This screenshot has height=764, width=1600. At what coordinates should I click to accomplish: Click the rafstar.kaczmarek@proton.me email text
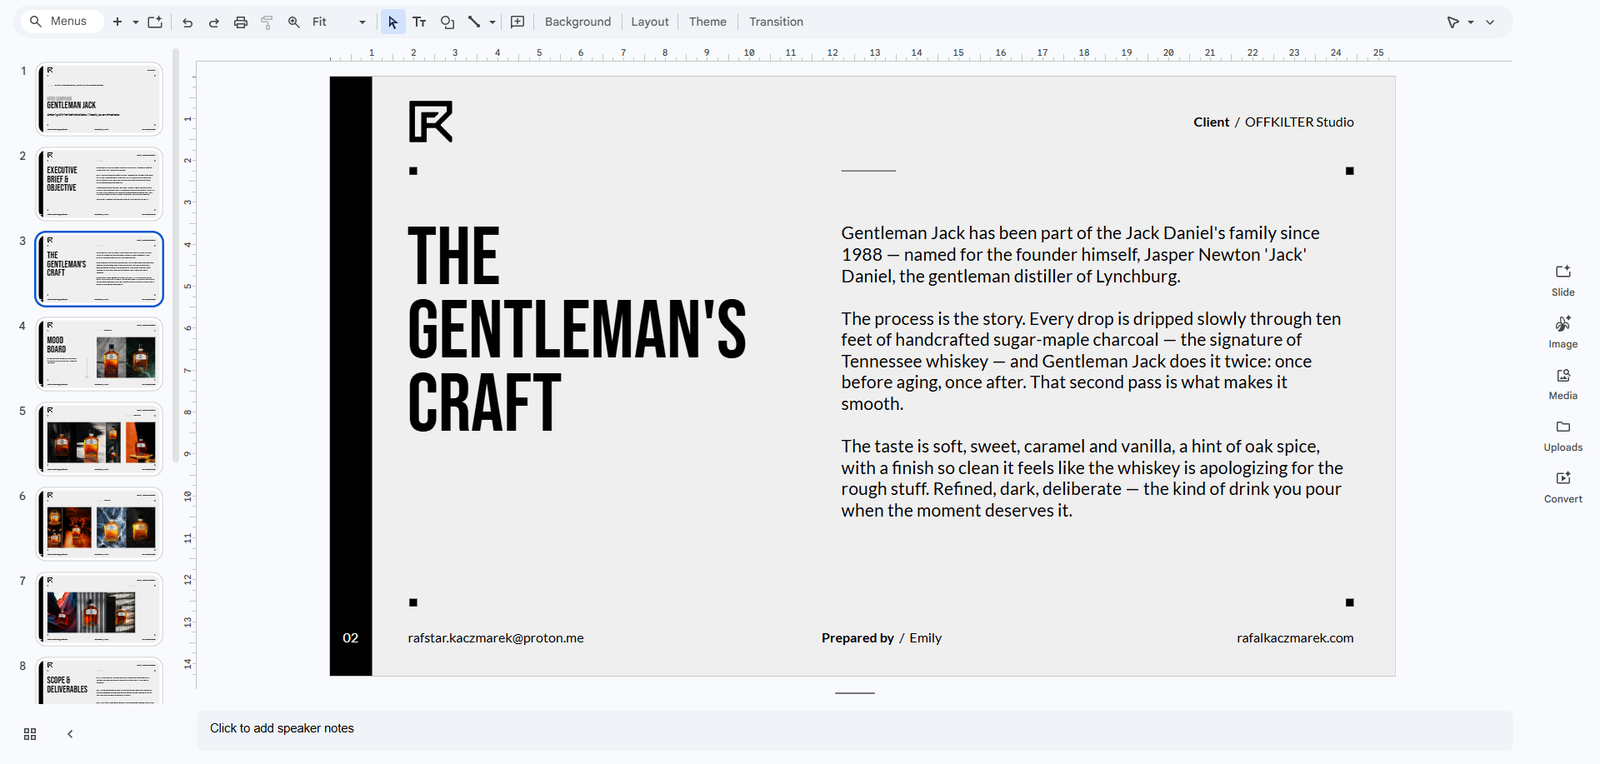click(x=496, y=638)
